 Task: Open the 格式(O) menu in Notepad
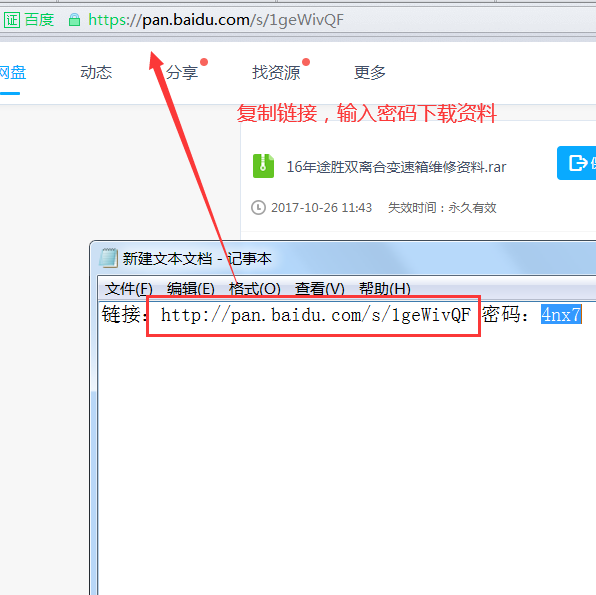coord(254,289)
